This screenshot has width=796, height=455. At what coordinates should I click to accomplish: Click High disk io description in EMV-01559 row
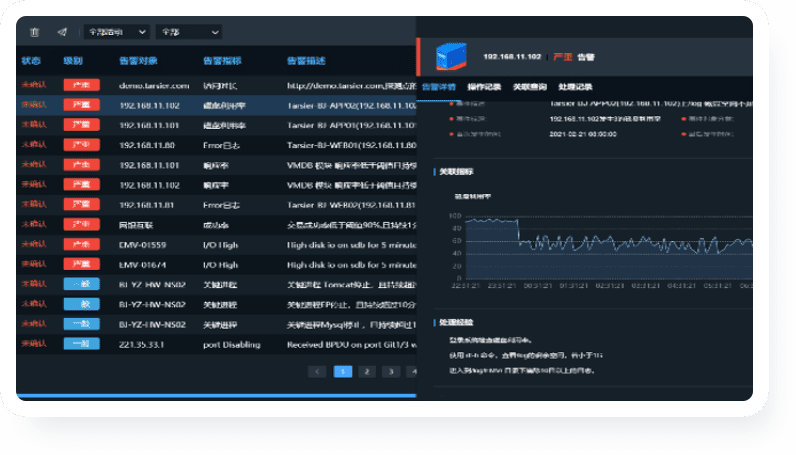click(351, 245)
